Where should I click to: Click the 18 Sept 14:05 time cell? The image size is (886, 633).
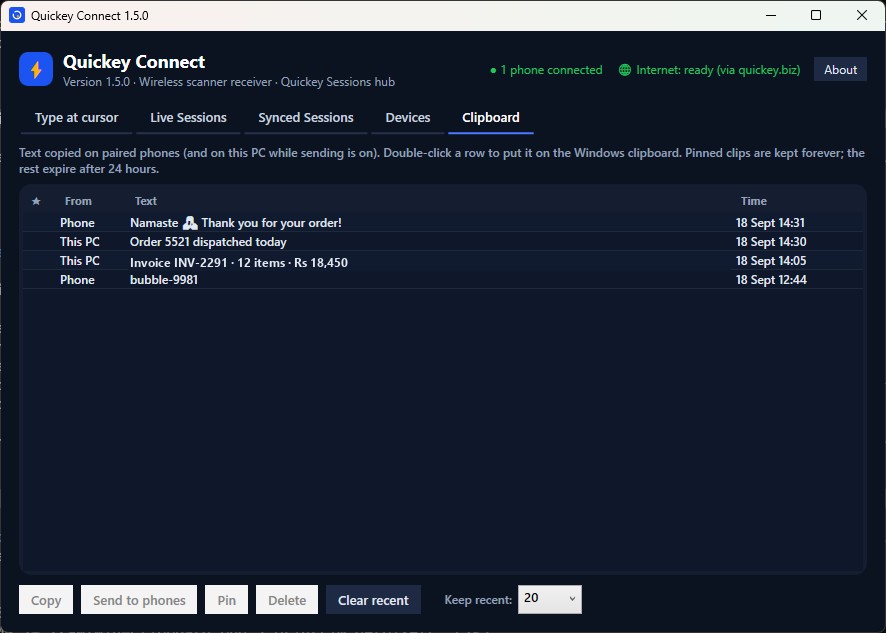click(x=771, y=261)
